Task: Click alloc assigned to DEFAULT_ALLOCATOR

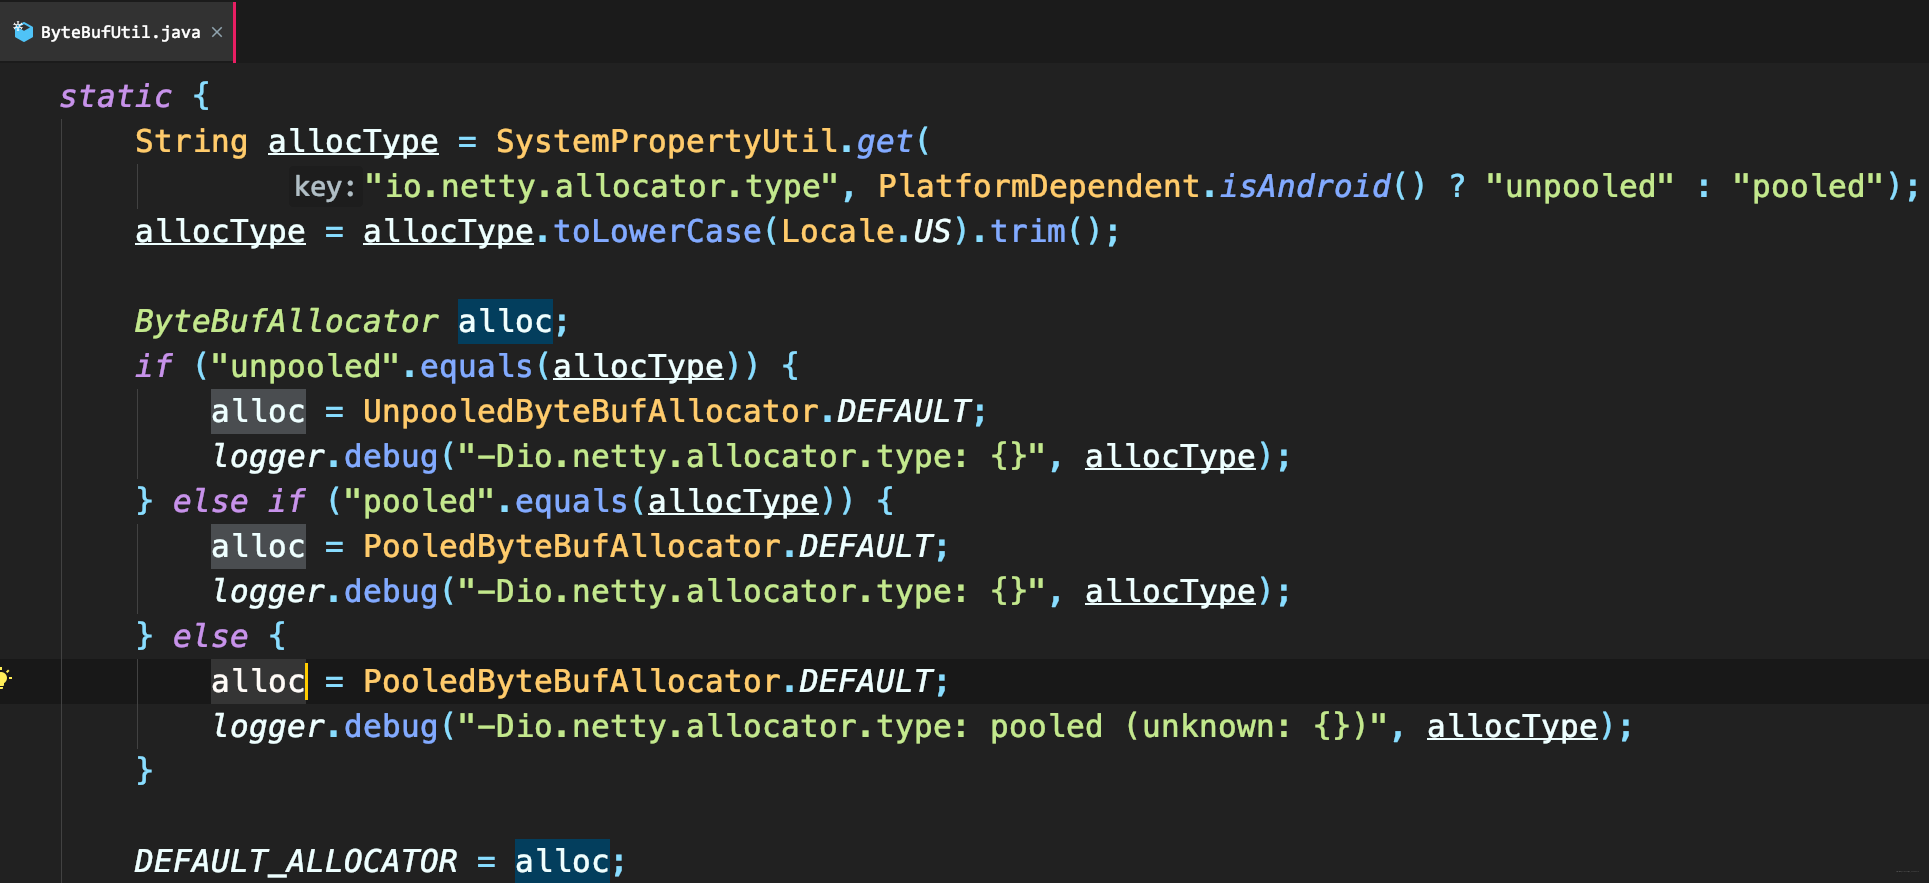Action: [561, 861]
